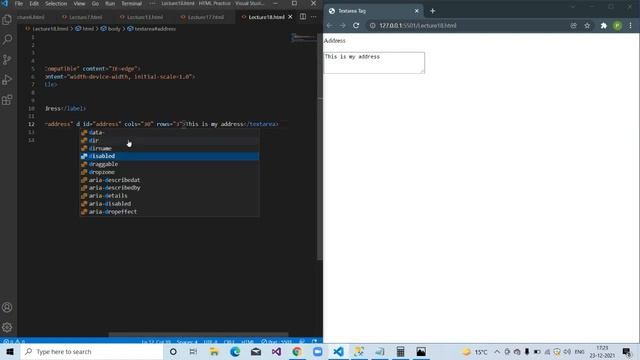The image size is (640, 360).
Task: Open the Chrome three-dot menu
Action: click(x=630, y=25)
